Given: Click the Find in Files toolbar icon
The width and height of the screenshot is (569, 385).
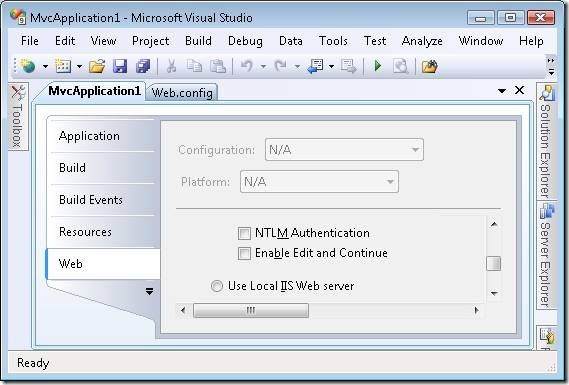Looking at the screenshot, I should [x=401, y=66].
